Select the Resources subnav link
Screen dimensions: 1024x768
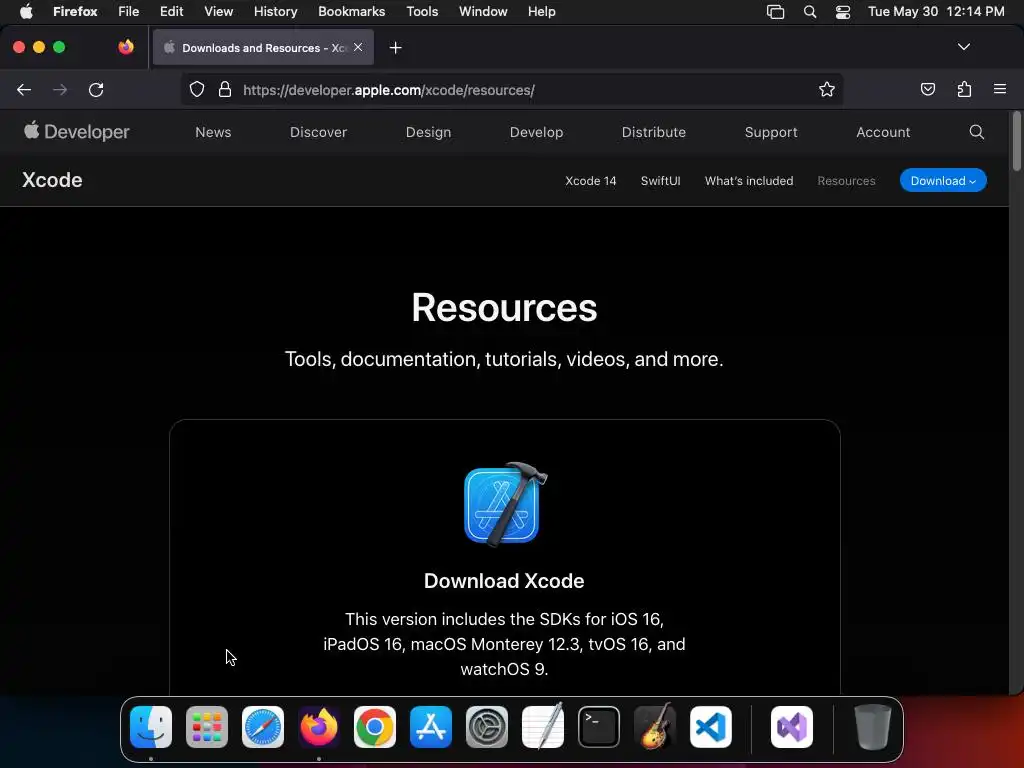coord(846,181)
